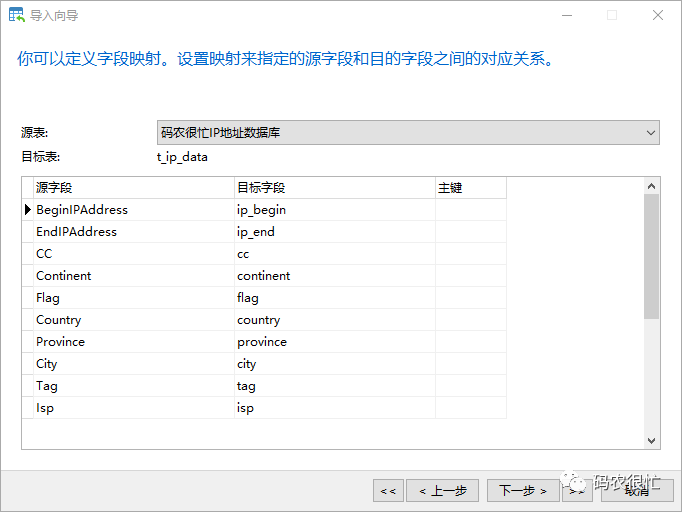Screen dimensions: 682x512
Task: Click the Import Wizard app icon in title bar
Action: tap(17, 15)
